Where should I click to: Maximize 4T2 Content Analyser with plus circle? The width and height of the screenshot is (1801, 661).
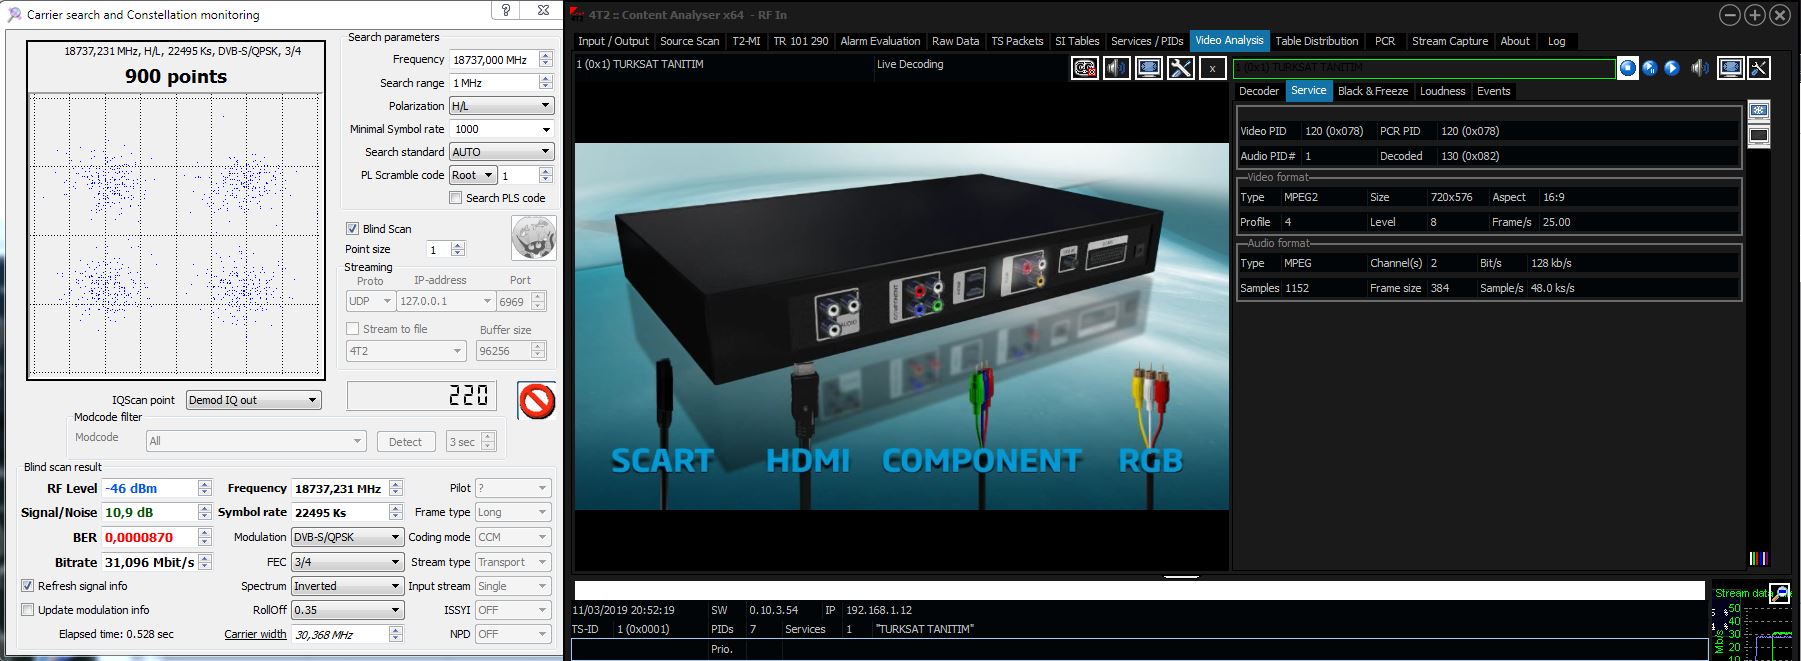1755,15
